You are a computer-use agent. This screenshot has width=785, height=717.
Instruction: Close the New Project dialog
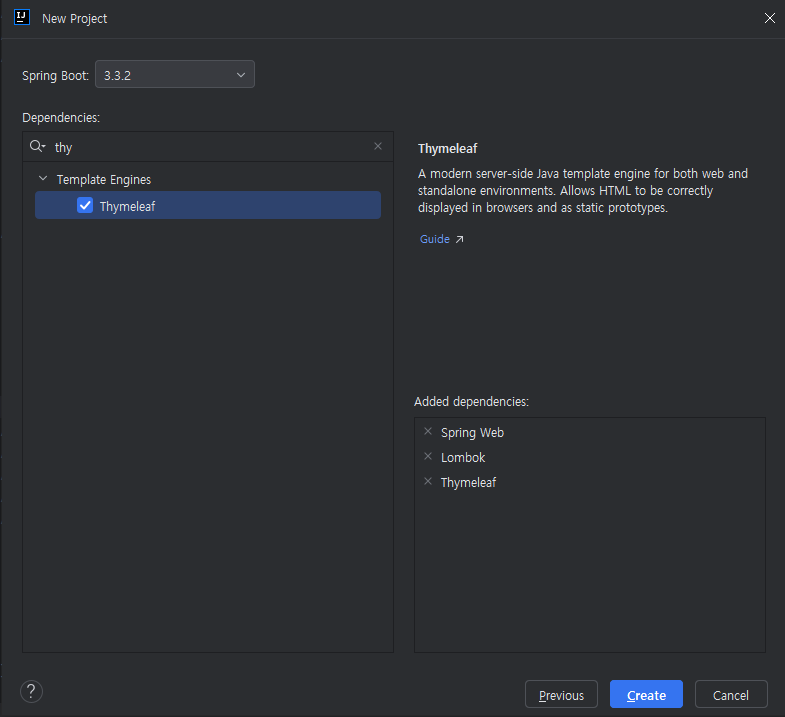[769, 19]
